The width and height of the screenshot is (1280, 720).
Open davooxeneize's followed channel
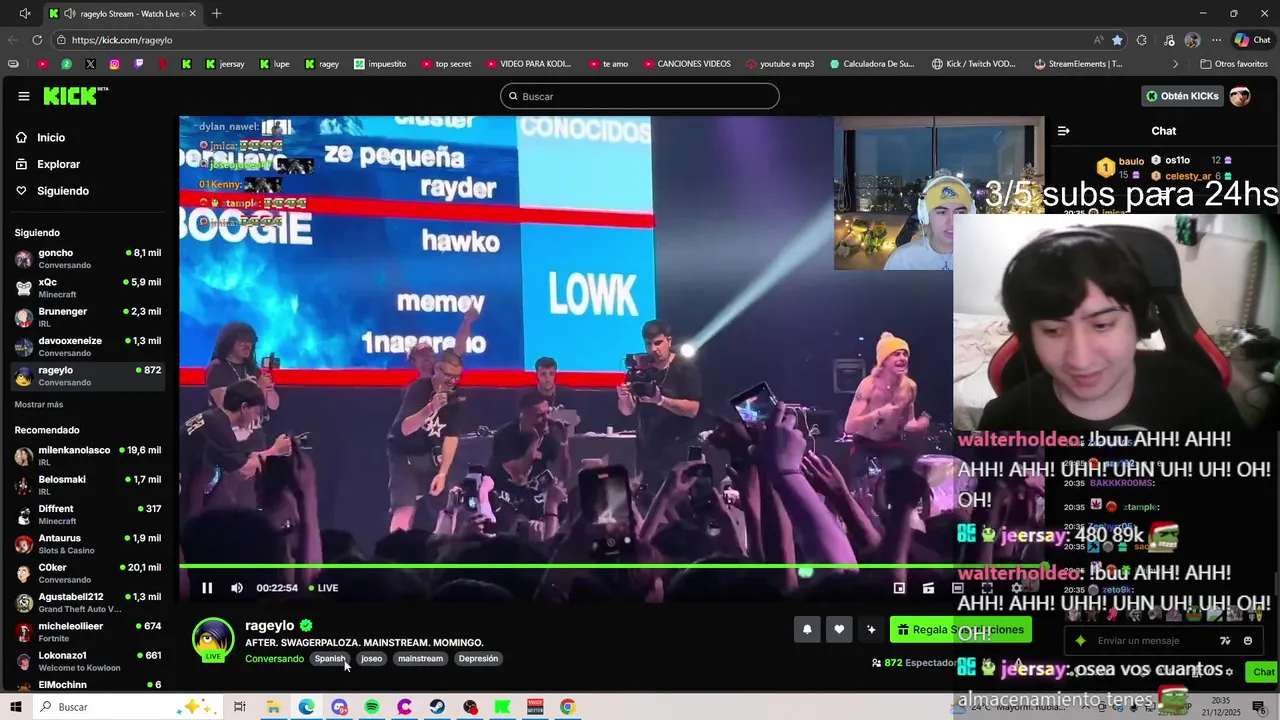click(x=87, y=346)
